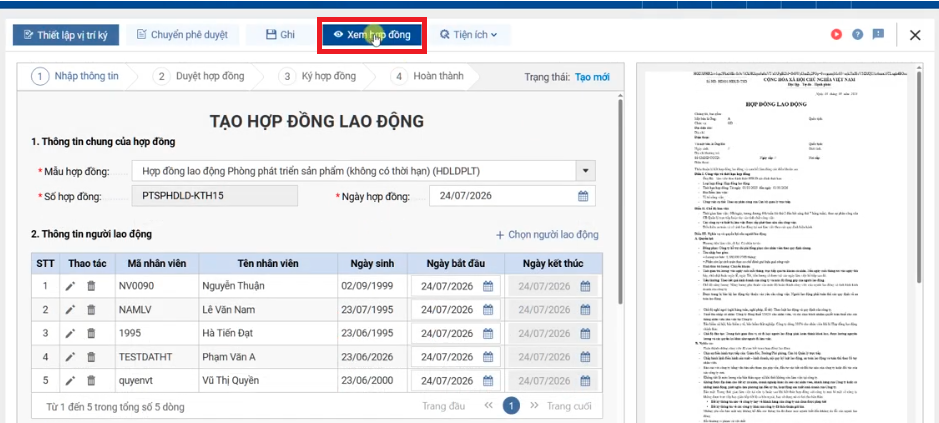
Task: Click Chuyển phê duyệt button
Action: 182,35
